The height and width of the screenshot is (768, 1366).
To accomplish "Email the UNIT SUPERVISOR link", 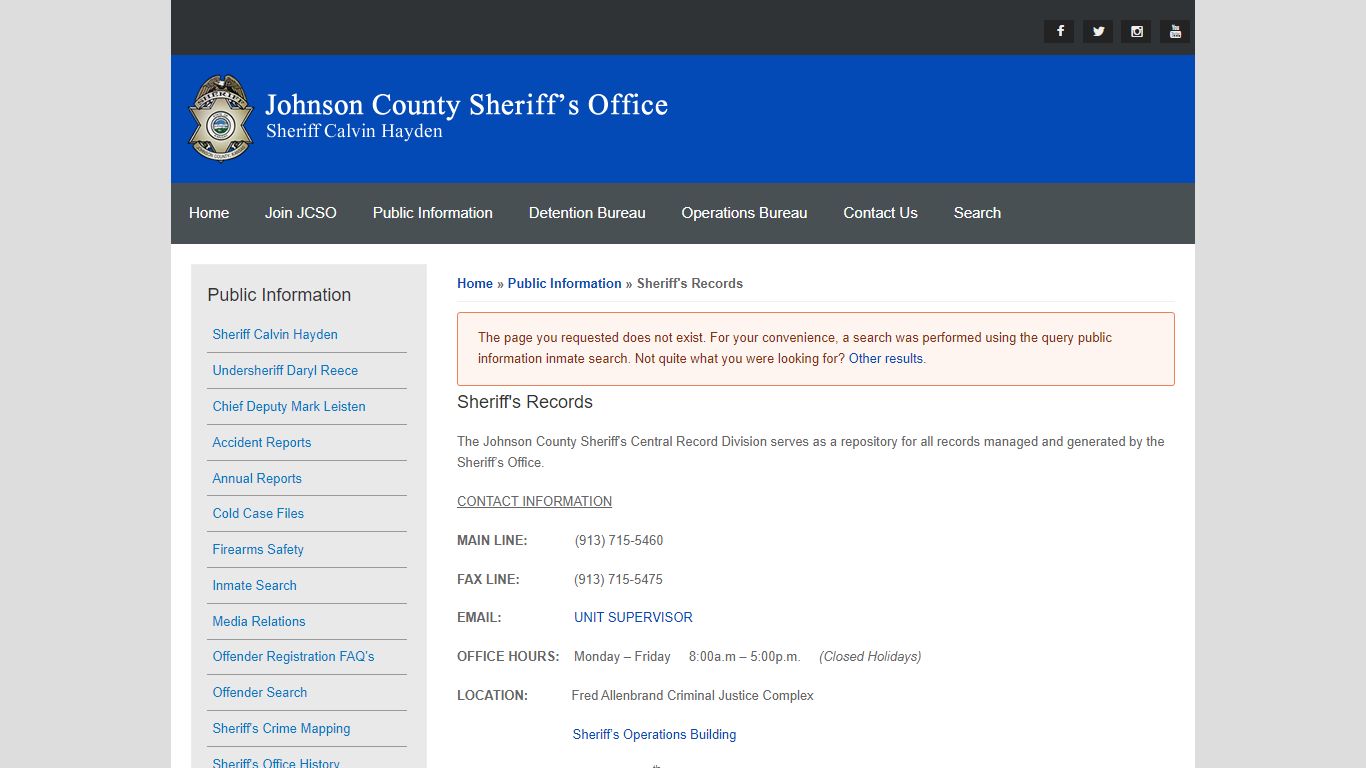I will click(633, 617).
